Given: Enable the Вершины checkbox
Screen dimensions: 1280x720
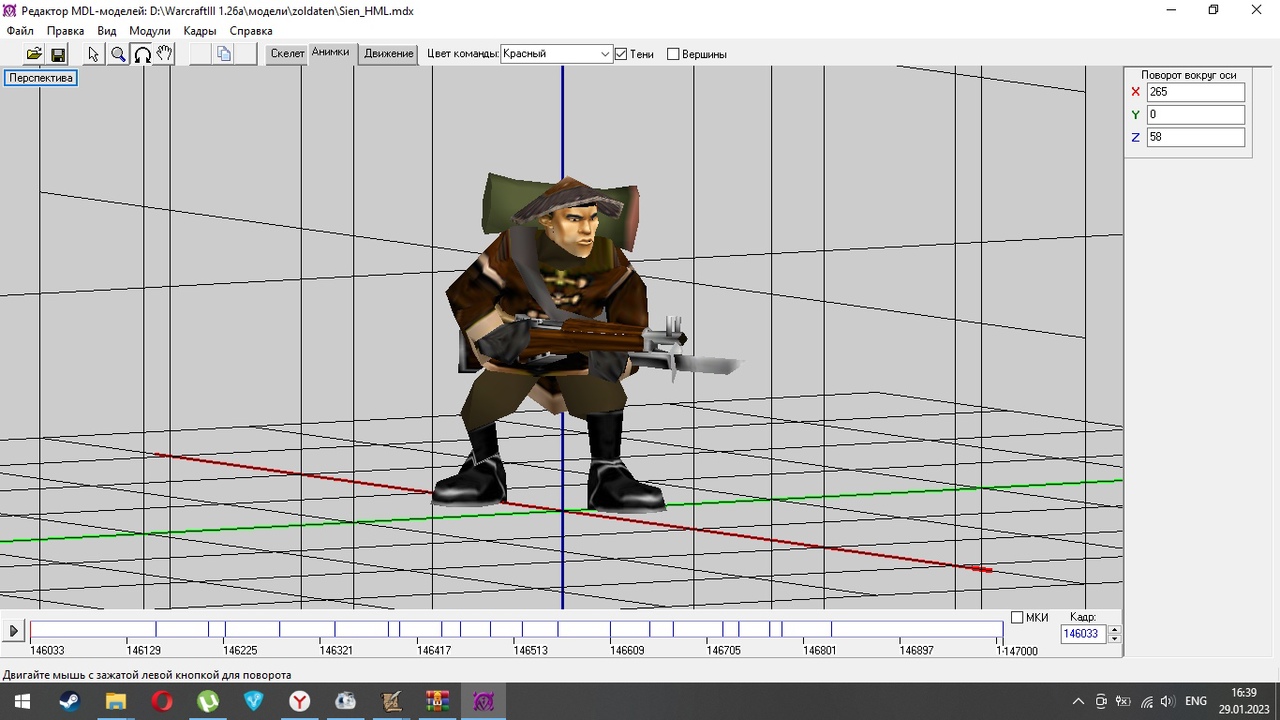Looking at the screenshot, I should click(x=673, y=54).
